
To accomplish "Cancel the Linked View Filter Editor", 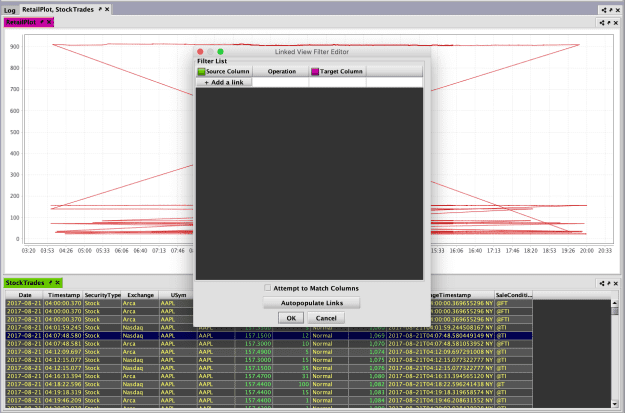I will (x=330, y=317).
